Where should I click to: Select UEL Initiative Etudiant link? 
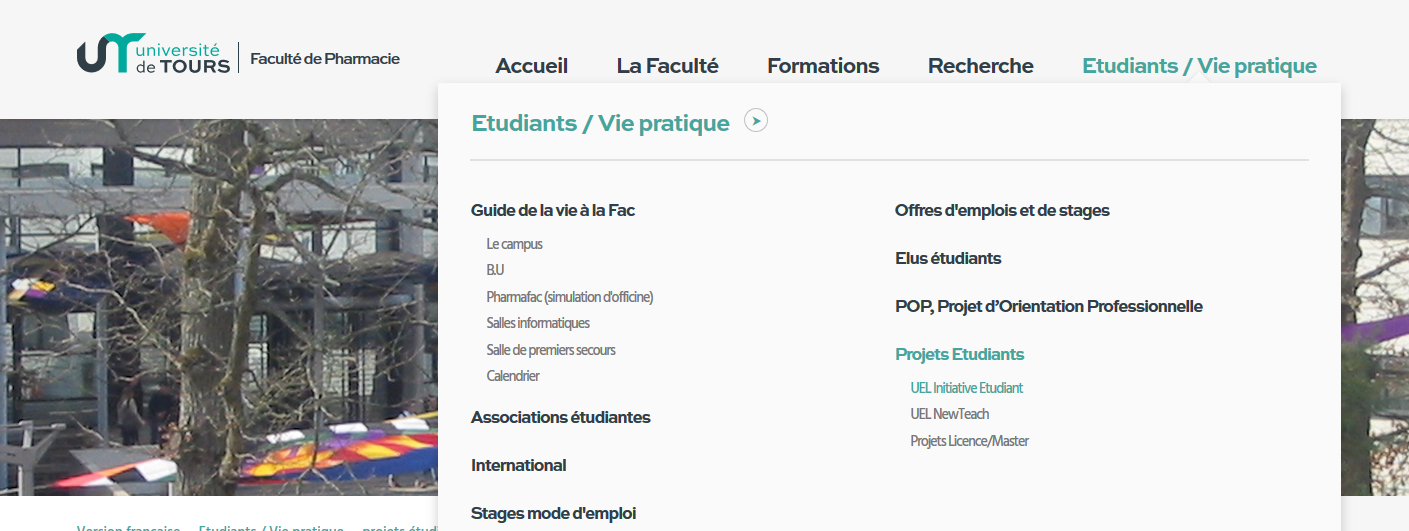pyautogui.click(x=967, y=388)
